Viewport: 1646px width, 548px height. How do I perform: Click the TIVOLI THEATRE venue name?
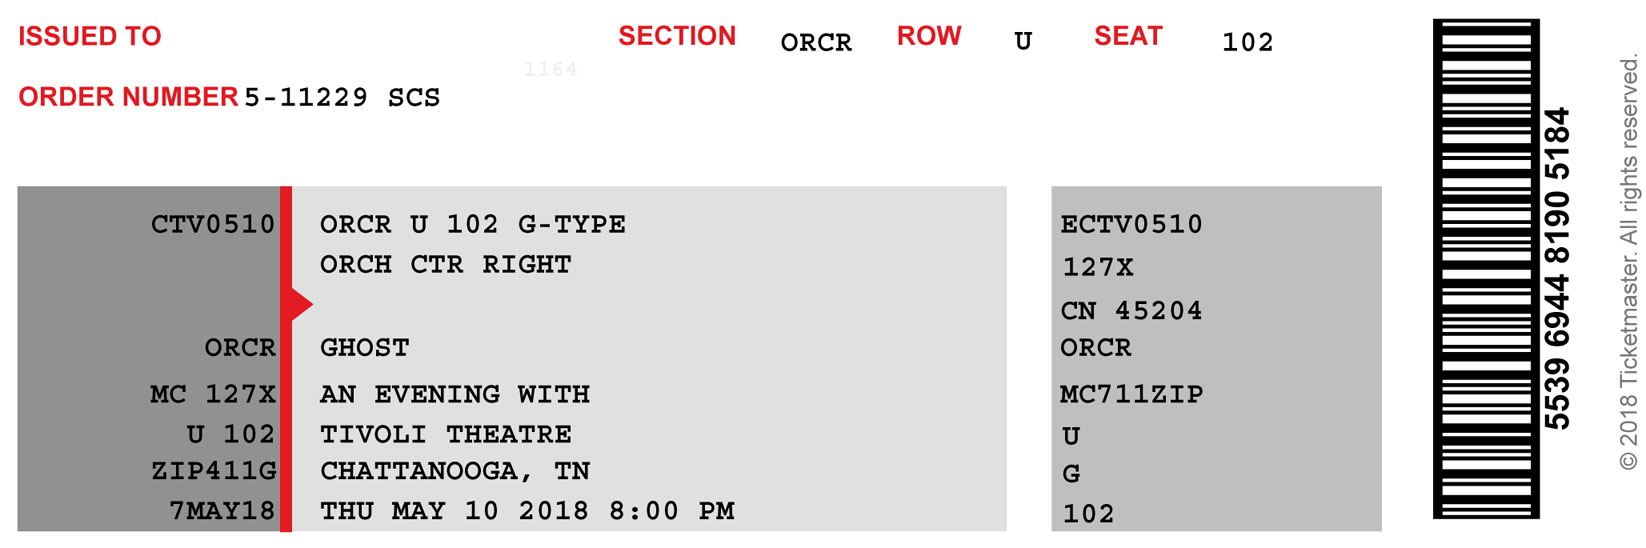click(446, 434)
